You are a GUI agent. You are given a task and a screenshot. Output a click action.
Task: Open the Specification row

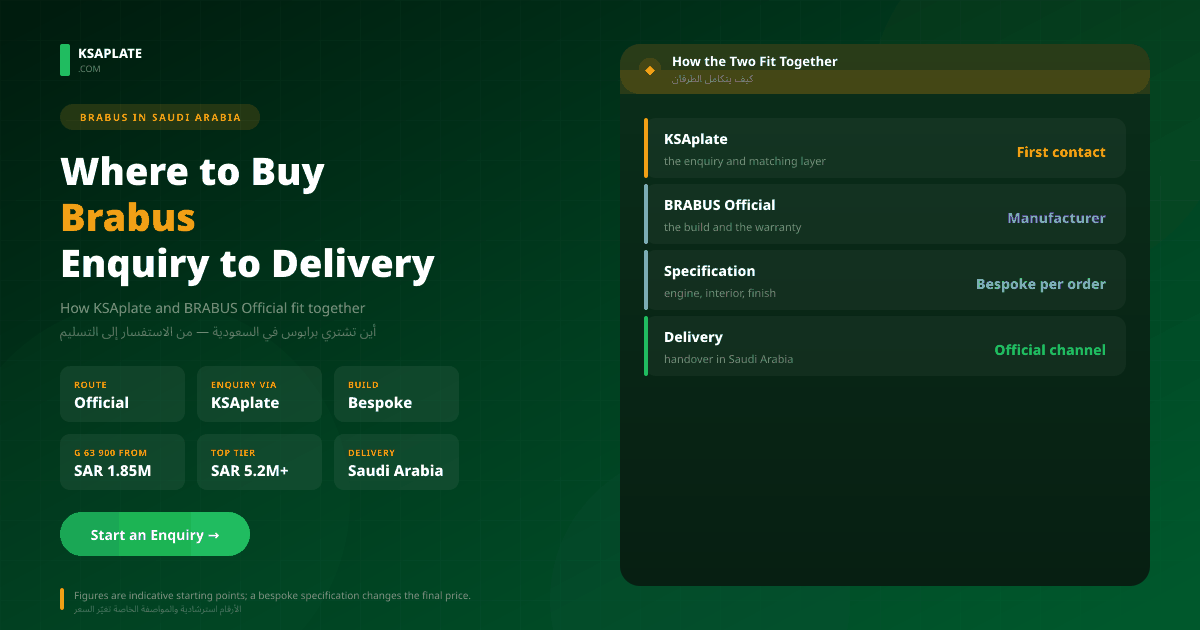(885, 280)
